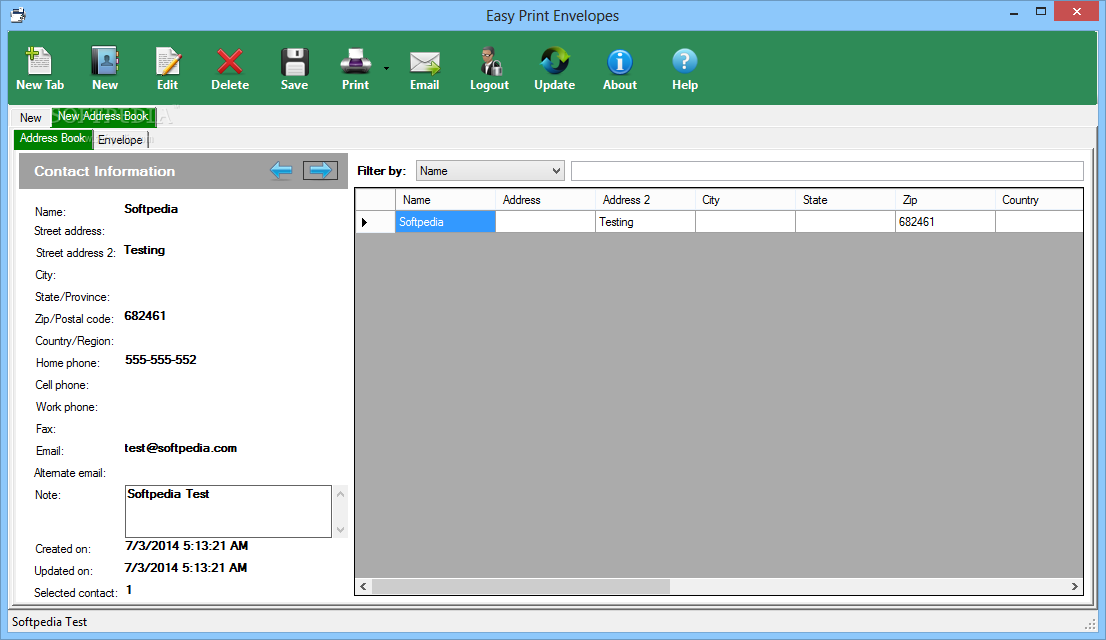Click the Update globe icon
Screen dimensions: 1106x640
coord(554,61)
